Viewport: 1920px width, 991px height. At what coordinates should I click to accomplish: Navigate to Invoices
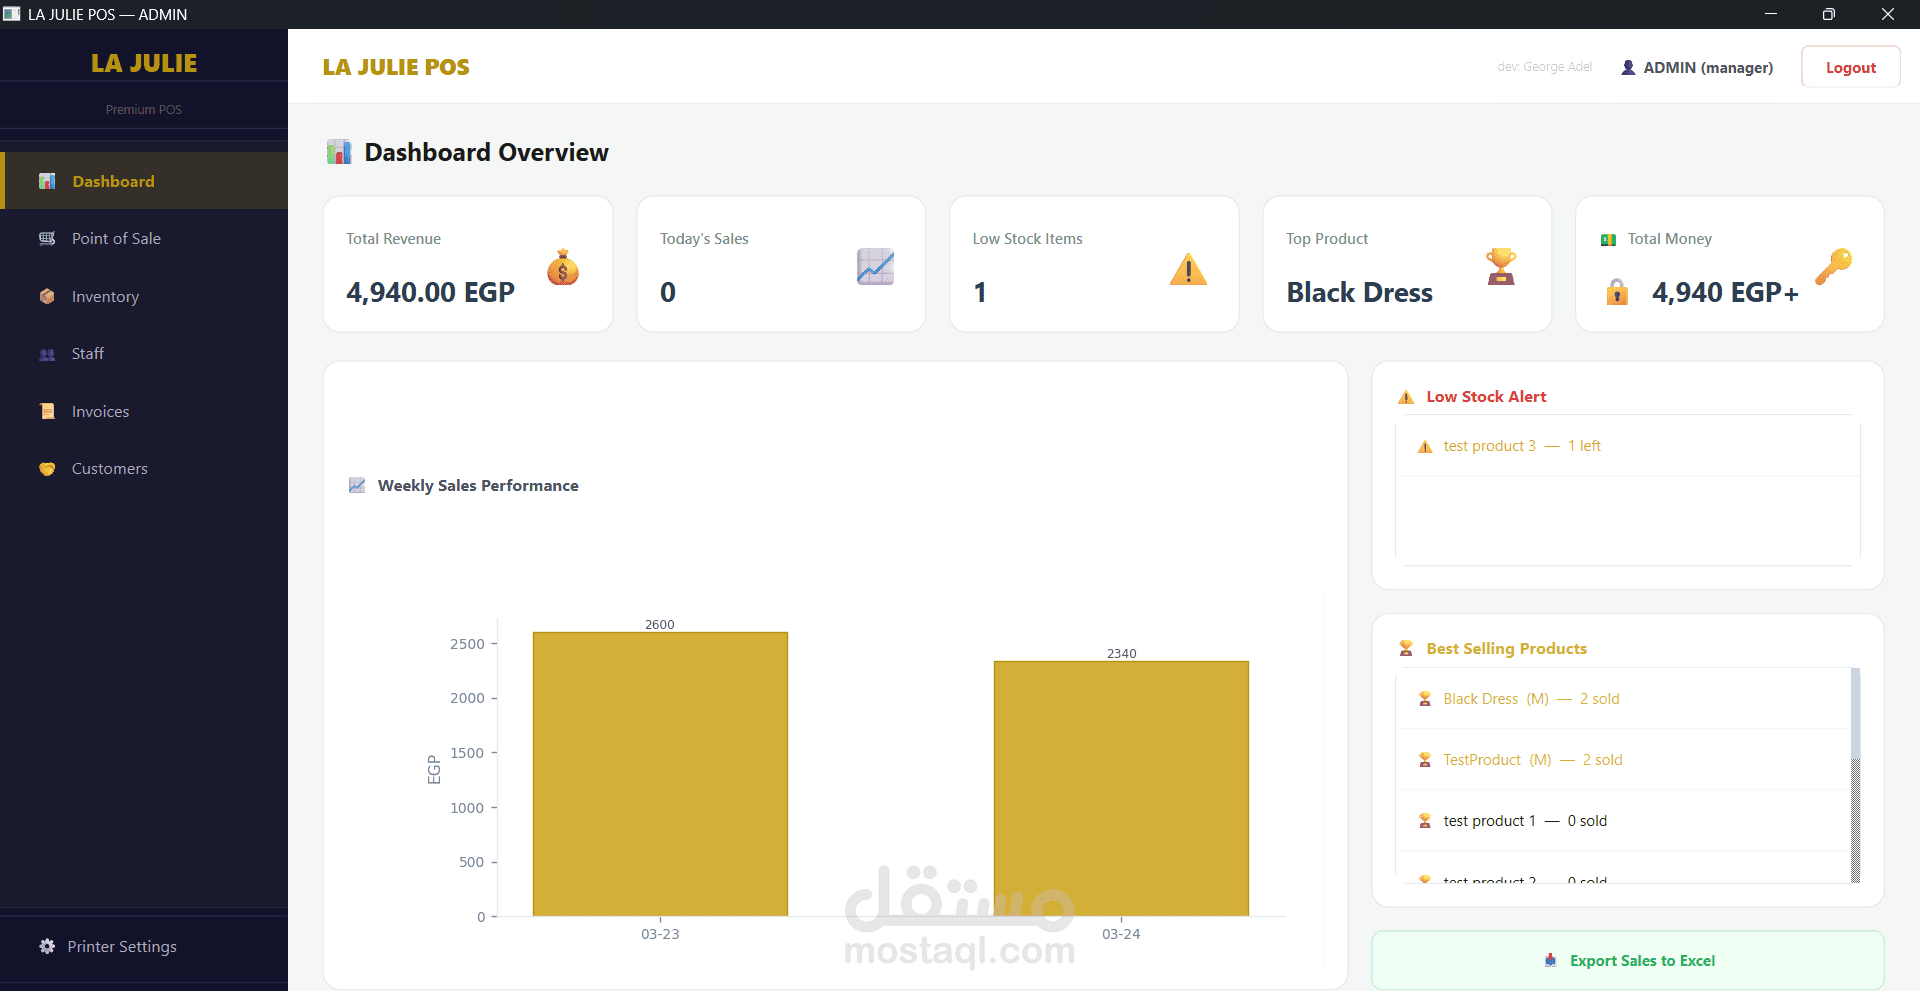[x=144, y=411]
